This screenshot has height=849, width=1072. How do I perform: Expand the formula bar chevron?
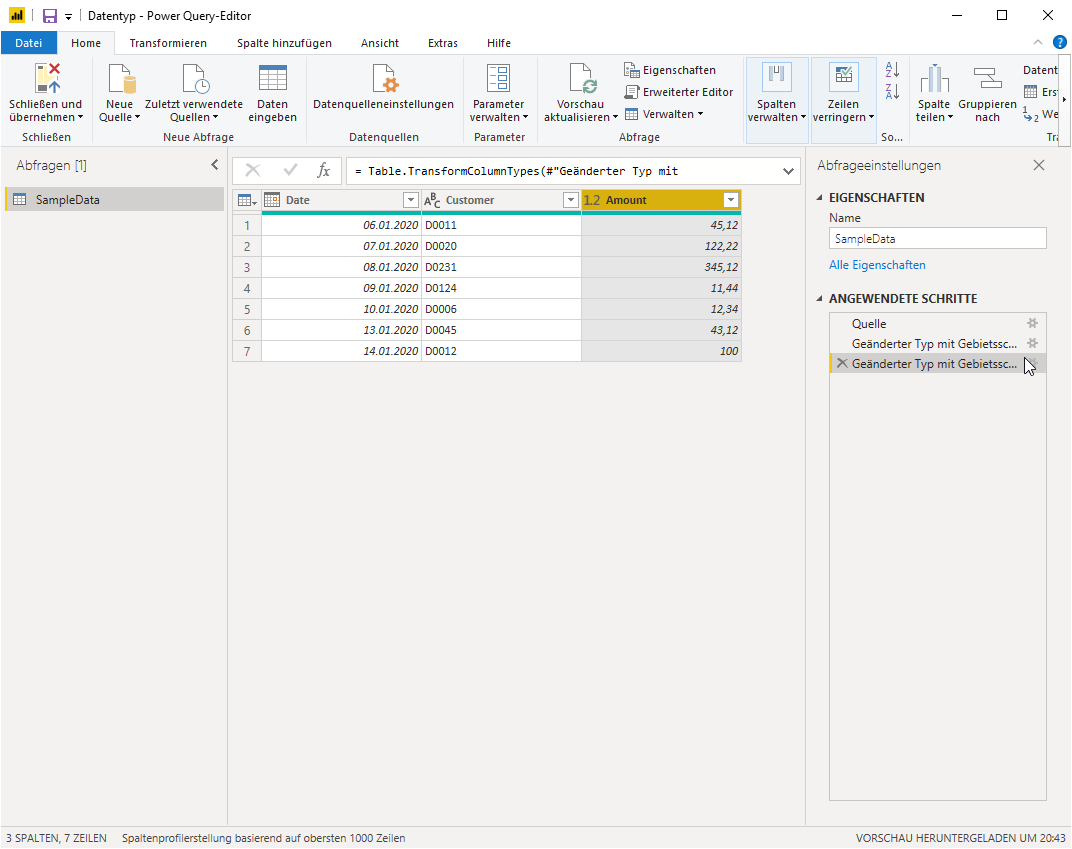788,171
